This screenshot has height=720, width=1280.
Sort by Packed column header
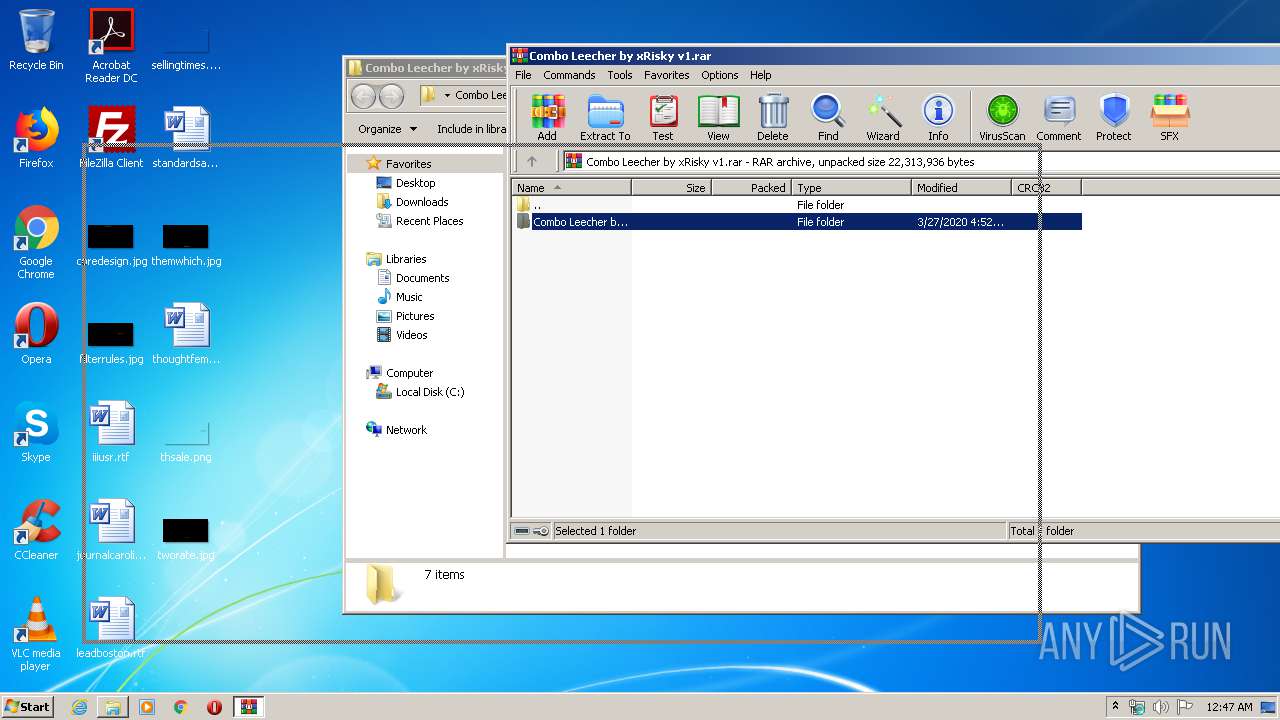click(751, 187)
